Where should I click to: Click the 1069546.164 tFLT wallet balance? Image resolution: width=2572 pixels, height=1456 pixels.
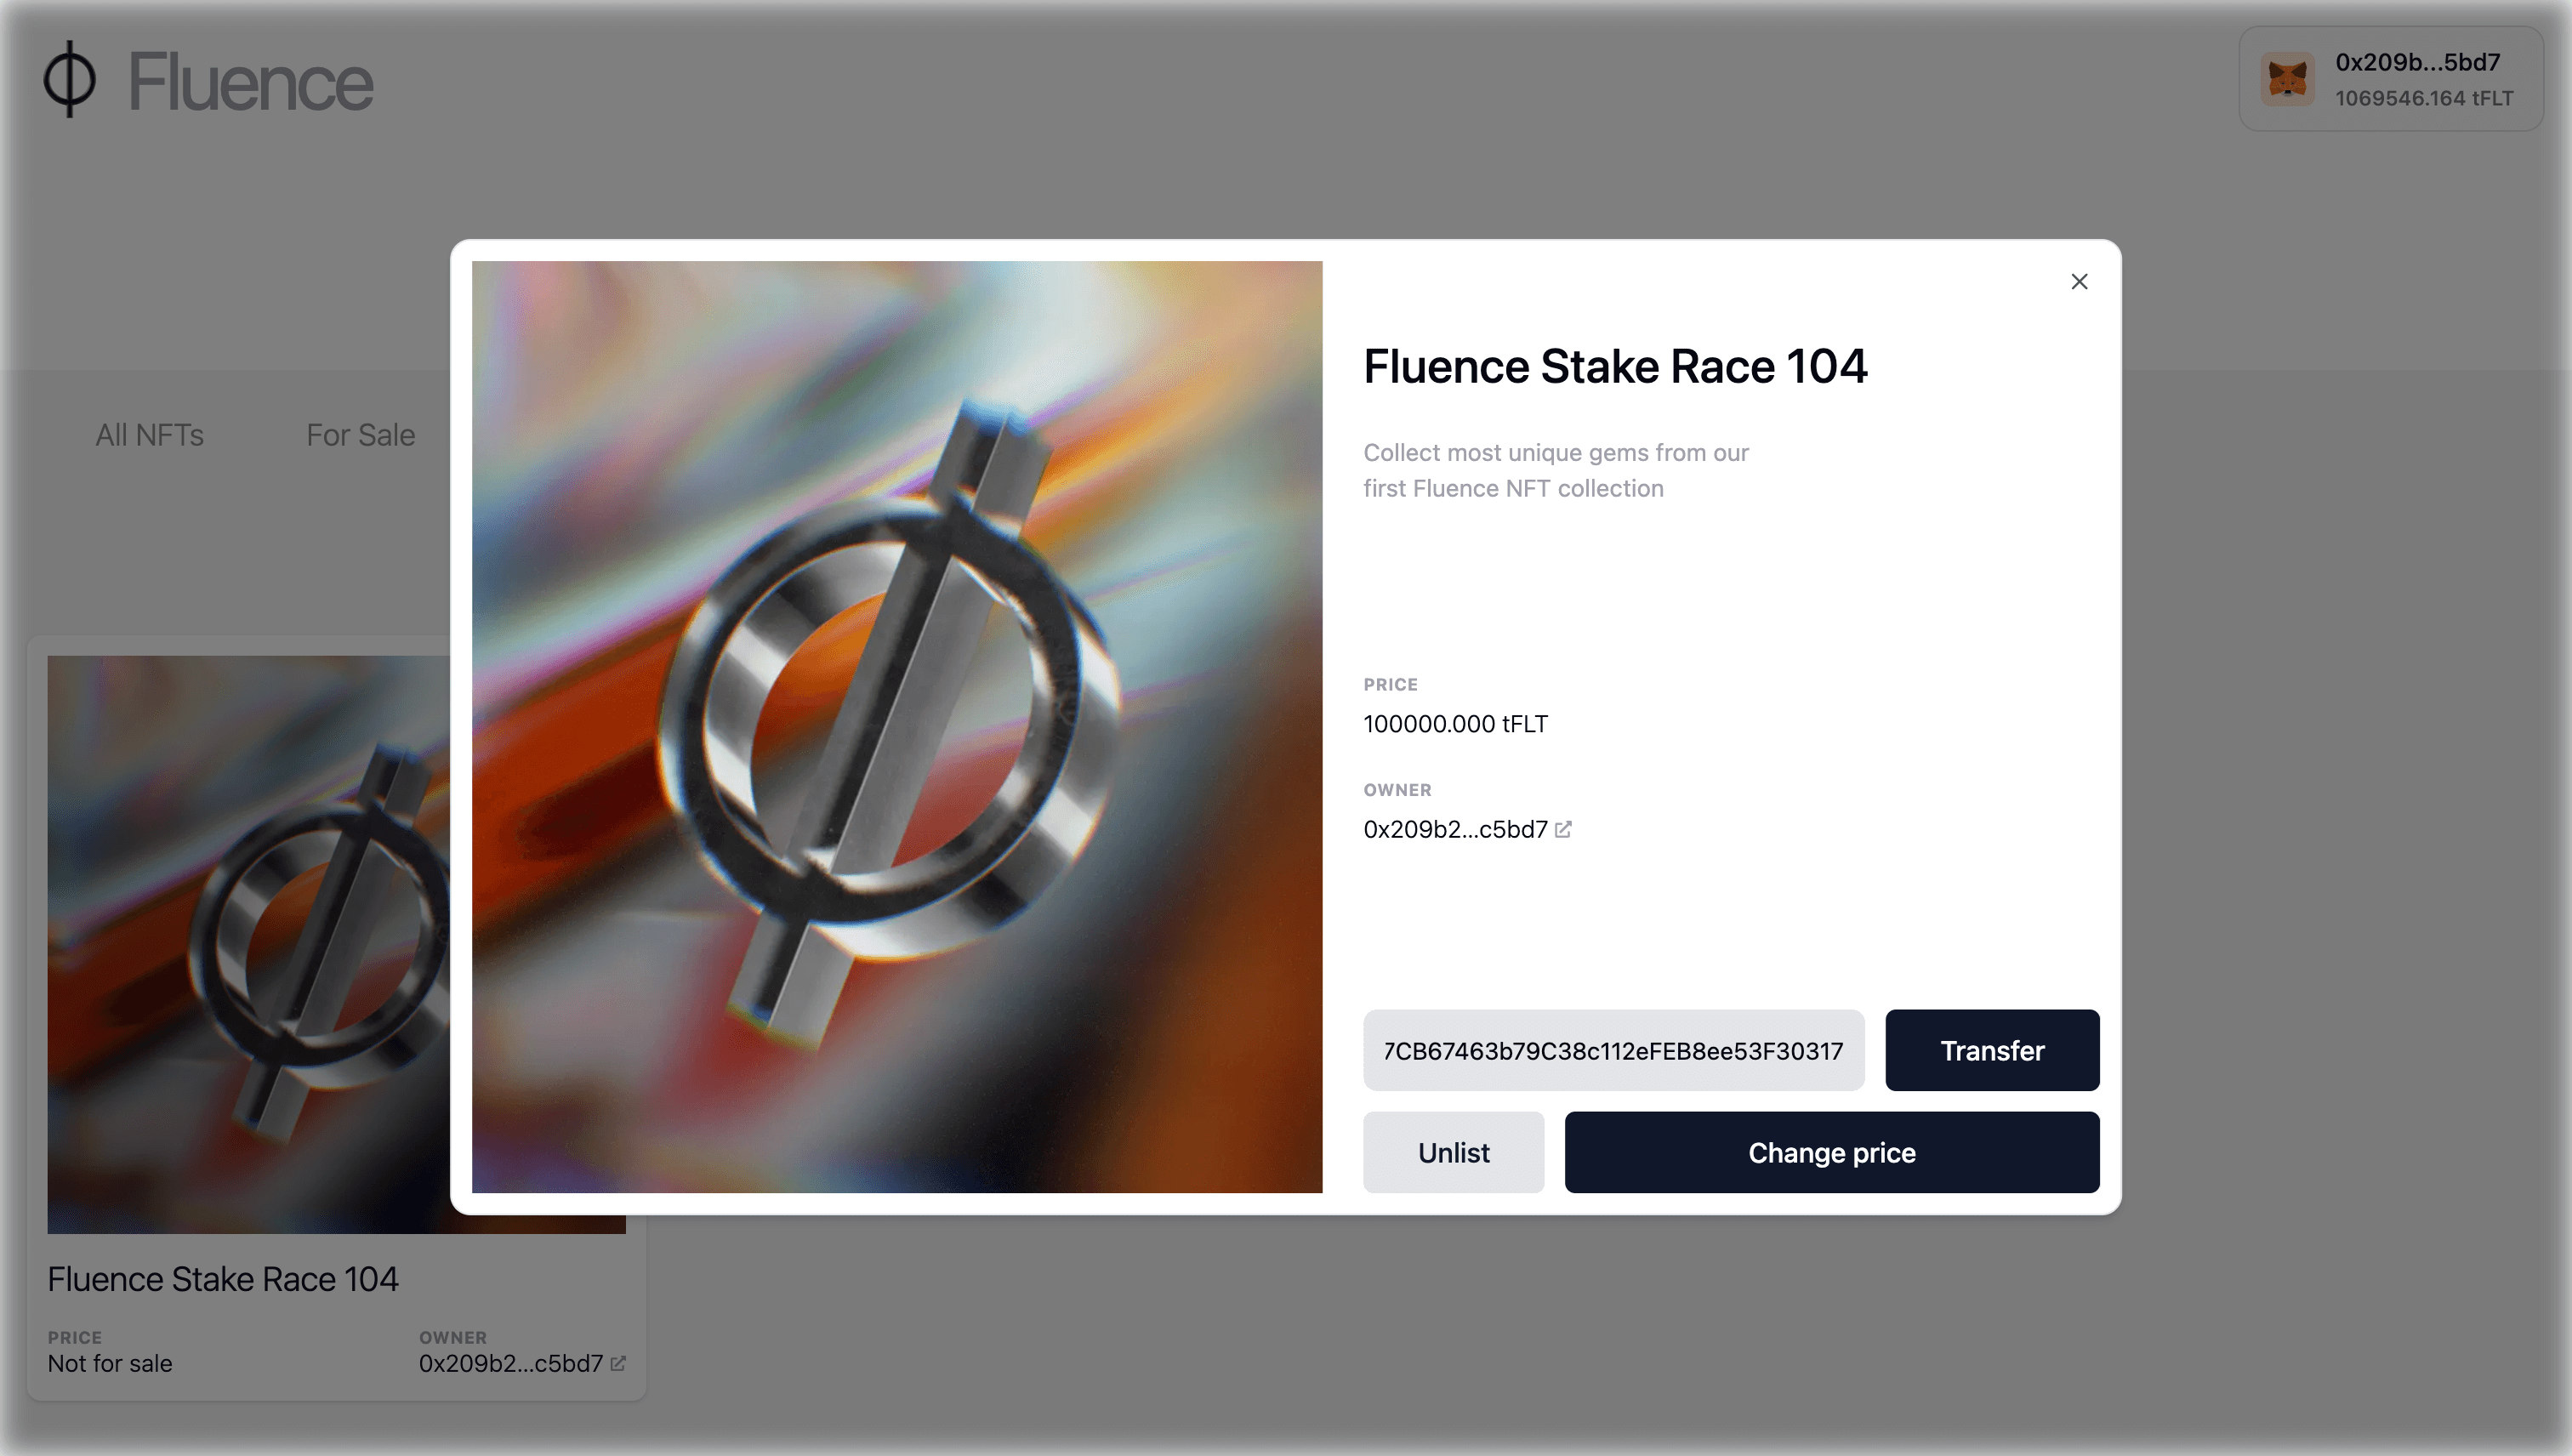tap(2423, 98)
